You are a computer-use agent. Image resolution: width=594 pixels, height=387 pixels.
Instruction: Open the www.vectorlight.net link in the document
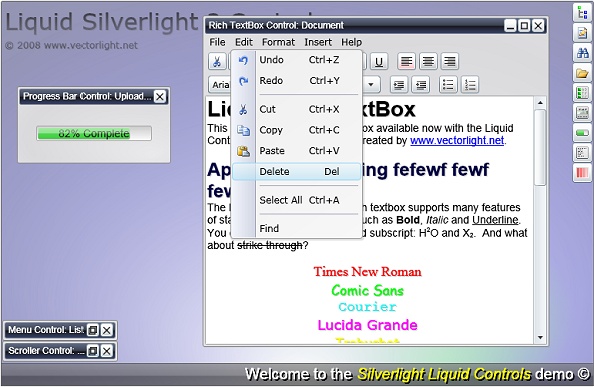coord(457,140)
